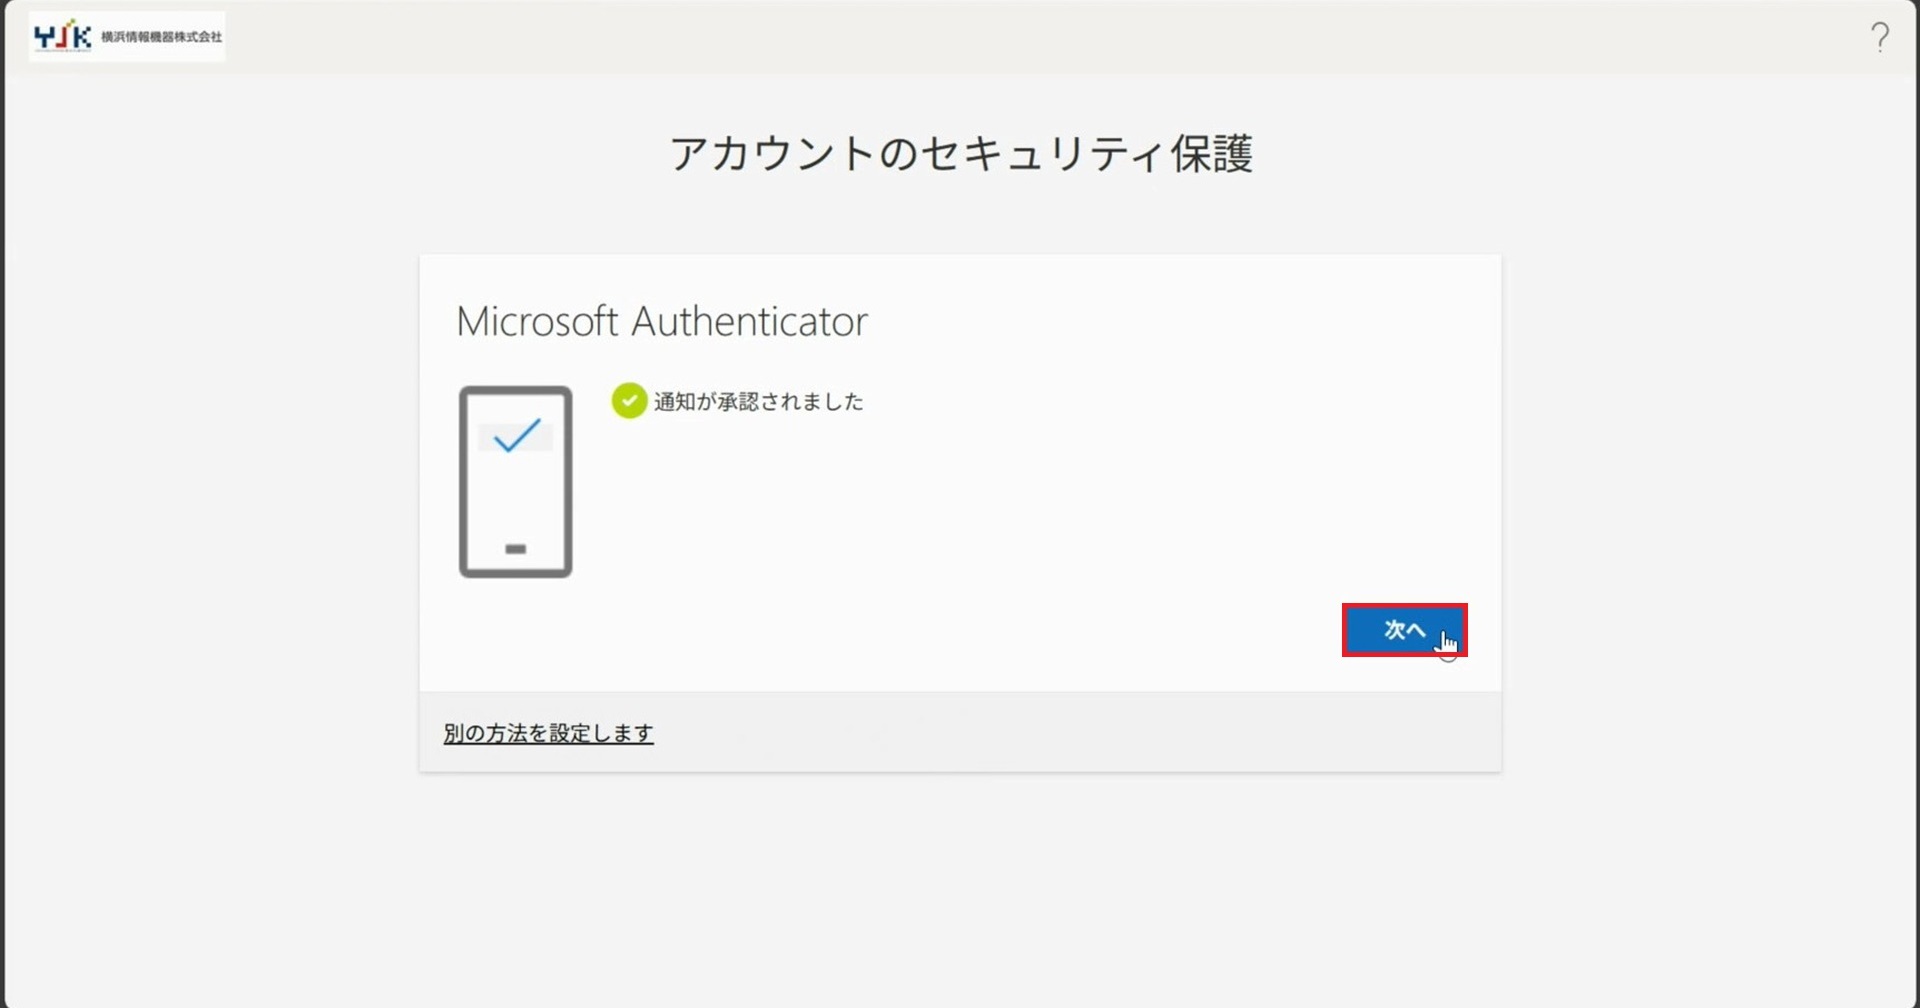The image size is (1920, 1008).
Task: Open the help question mark icon
Action: pyautogui.click(x=1880, y=37)
